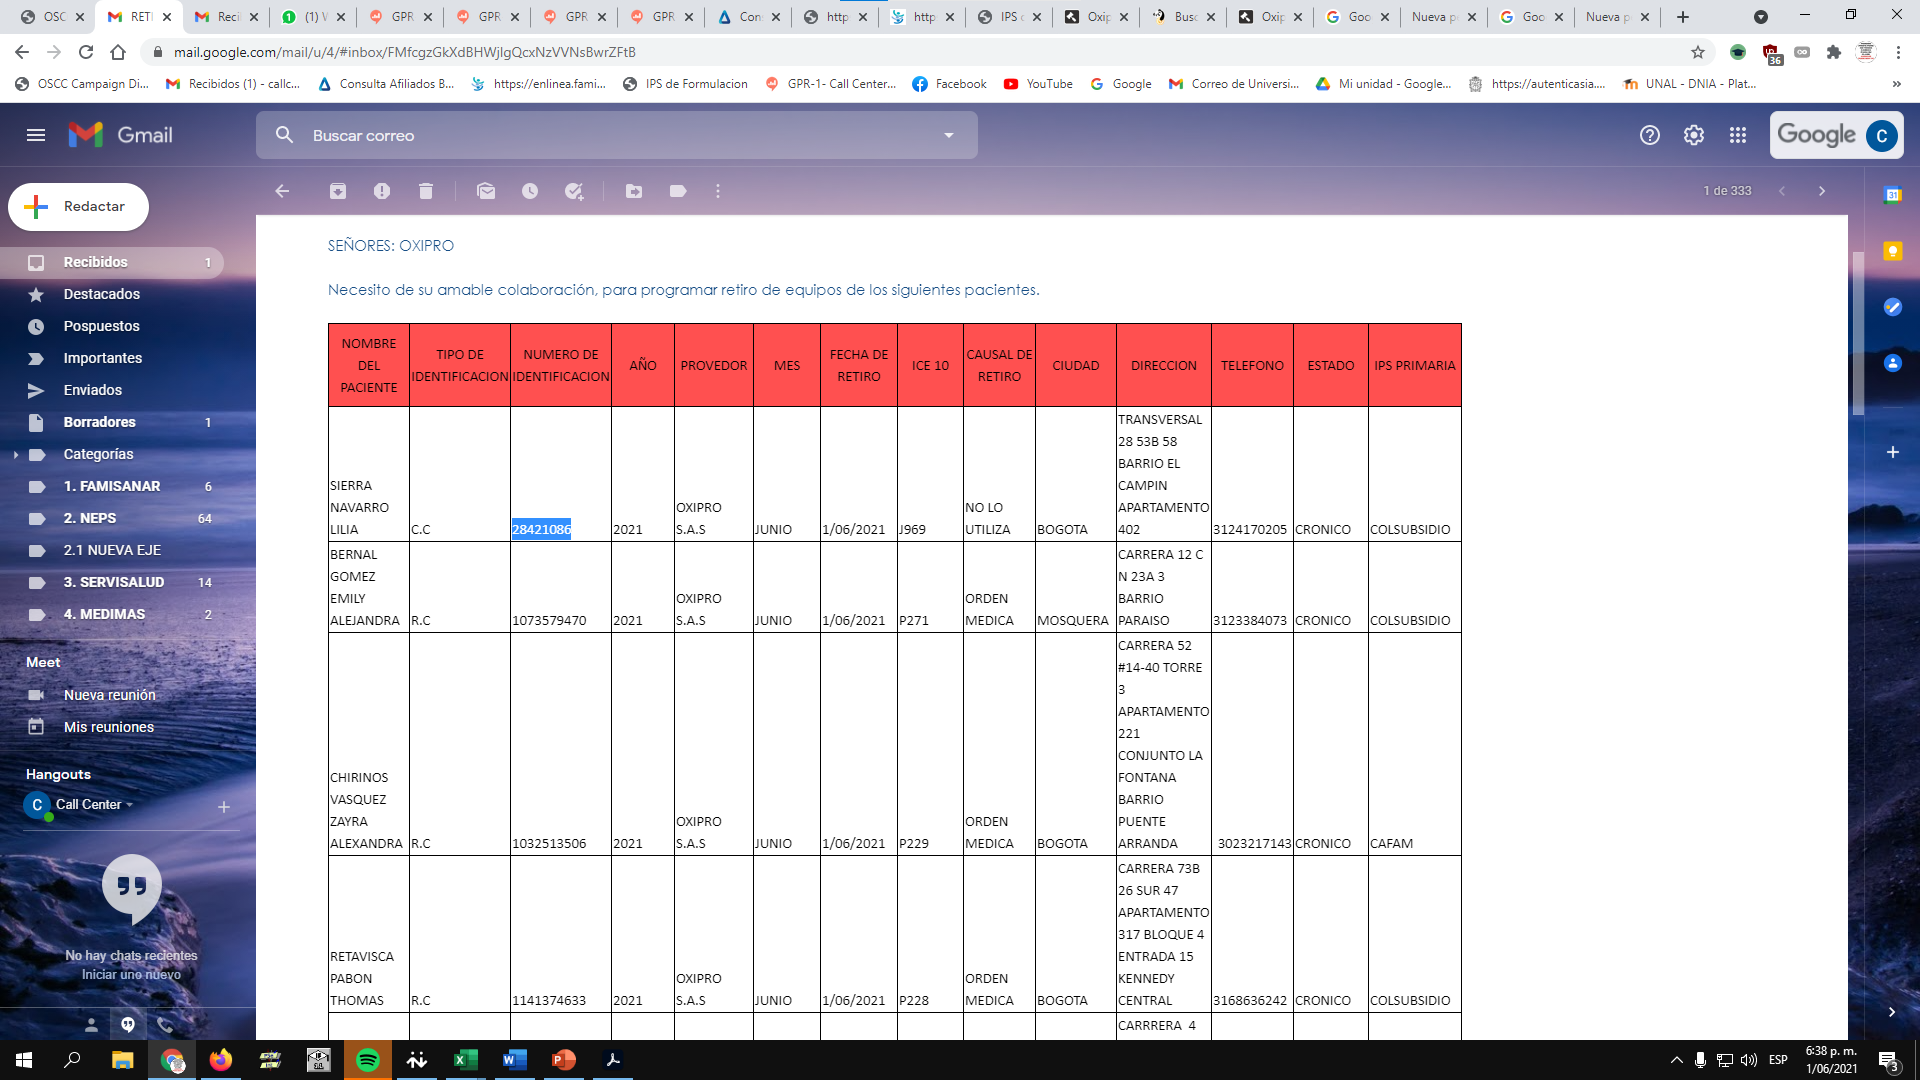Move email to a folder
This screenshot has width=1920, height=1080.
click(634, 191)
